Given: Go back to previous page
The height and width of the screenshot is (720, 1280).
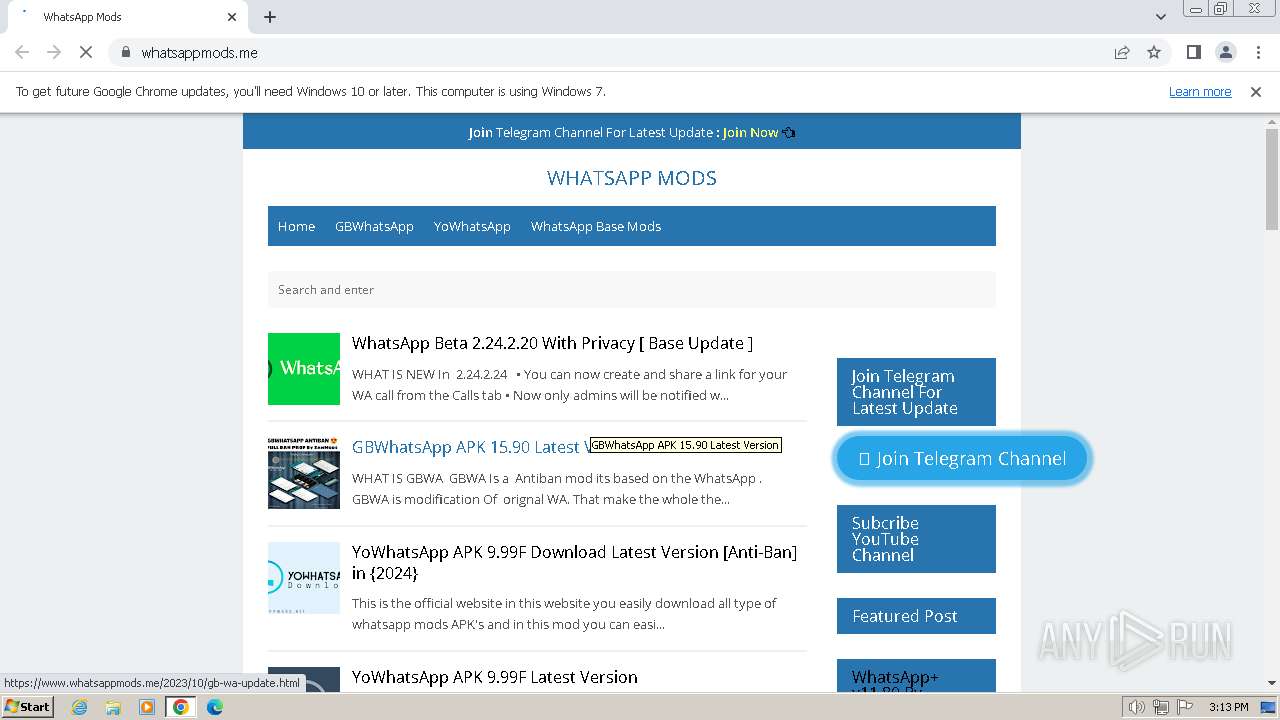Looking at the screenshot, I should click(x=22, y=52).
